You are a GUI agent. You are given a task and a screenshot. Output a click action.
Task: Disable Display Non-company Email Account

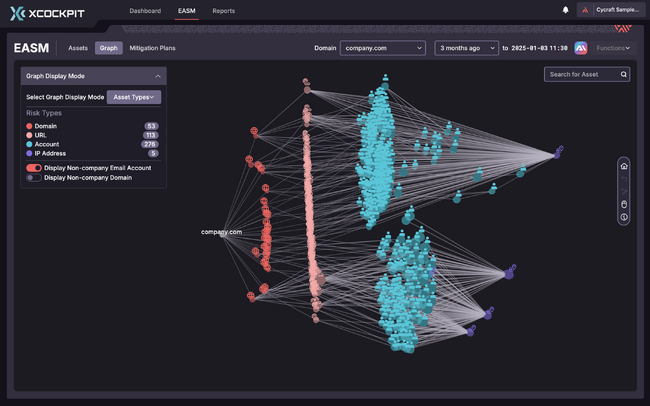pyautogui.click(x=34, y=168)
